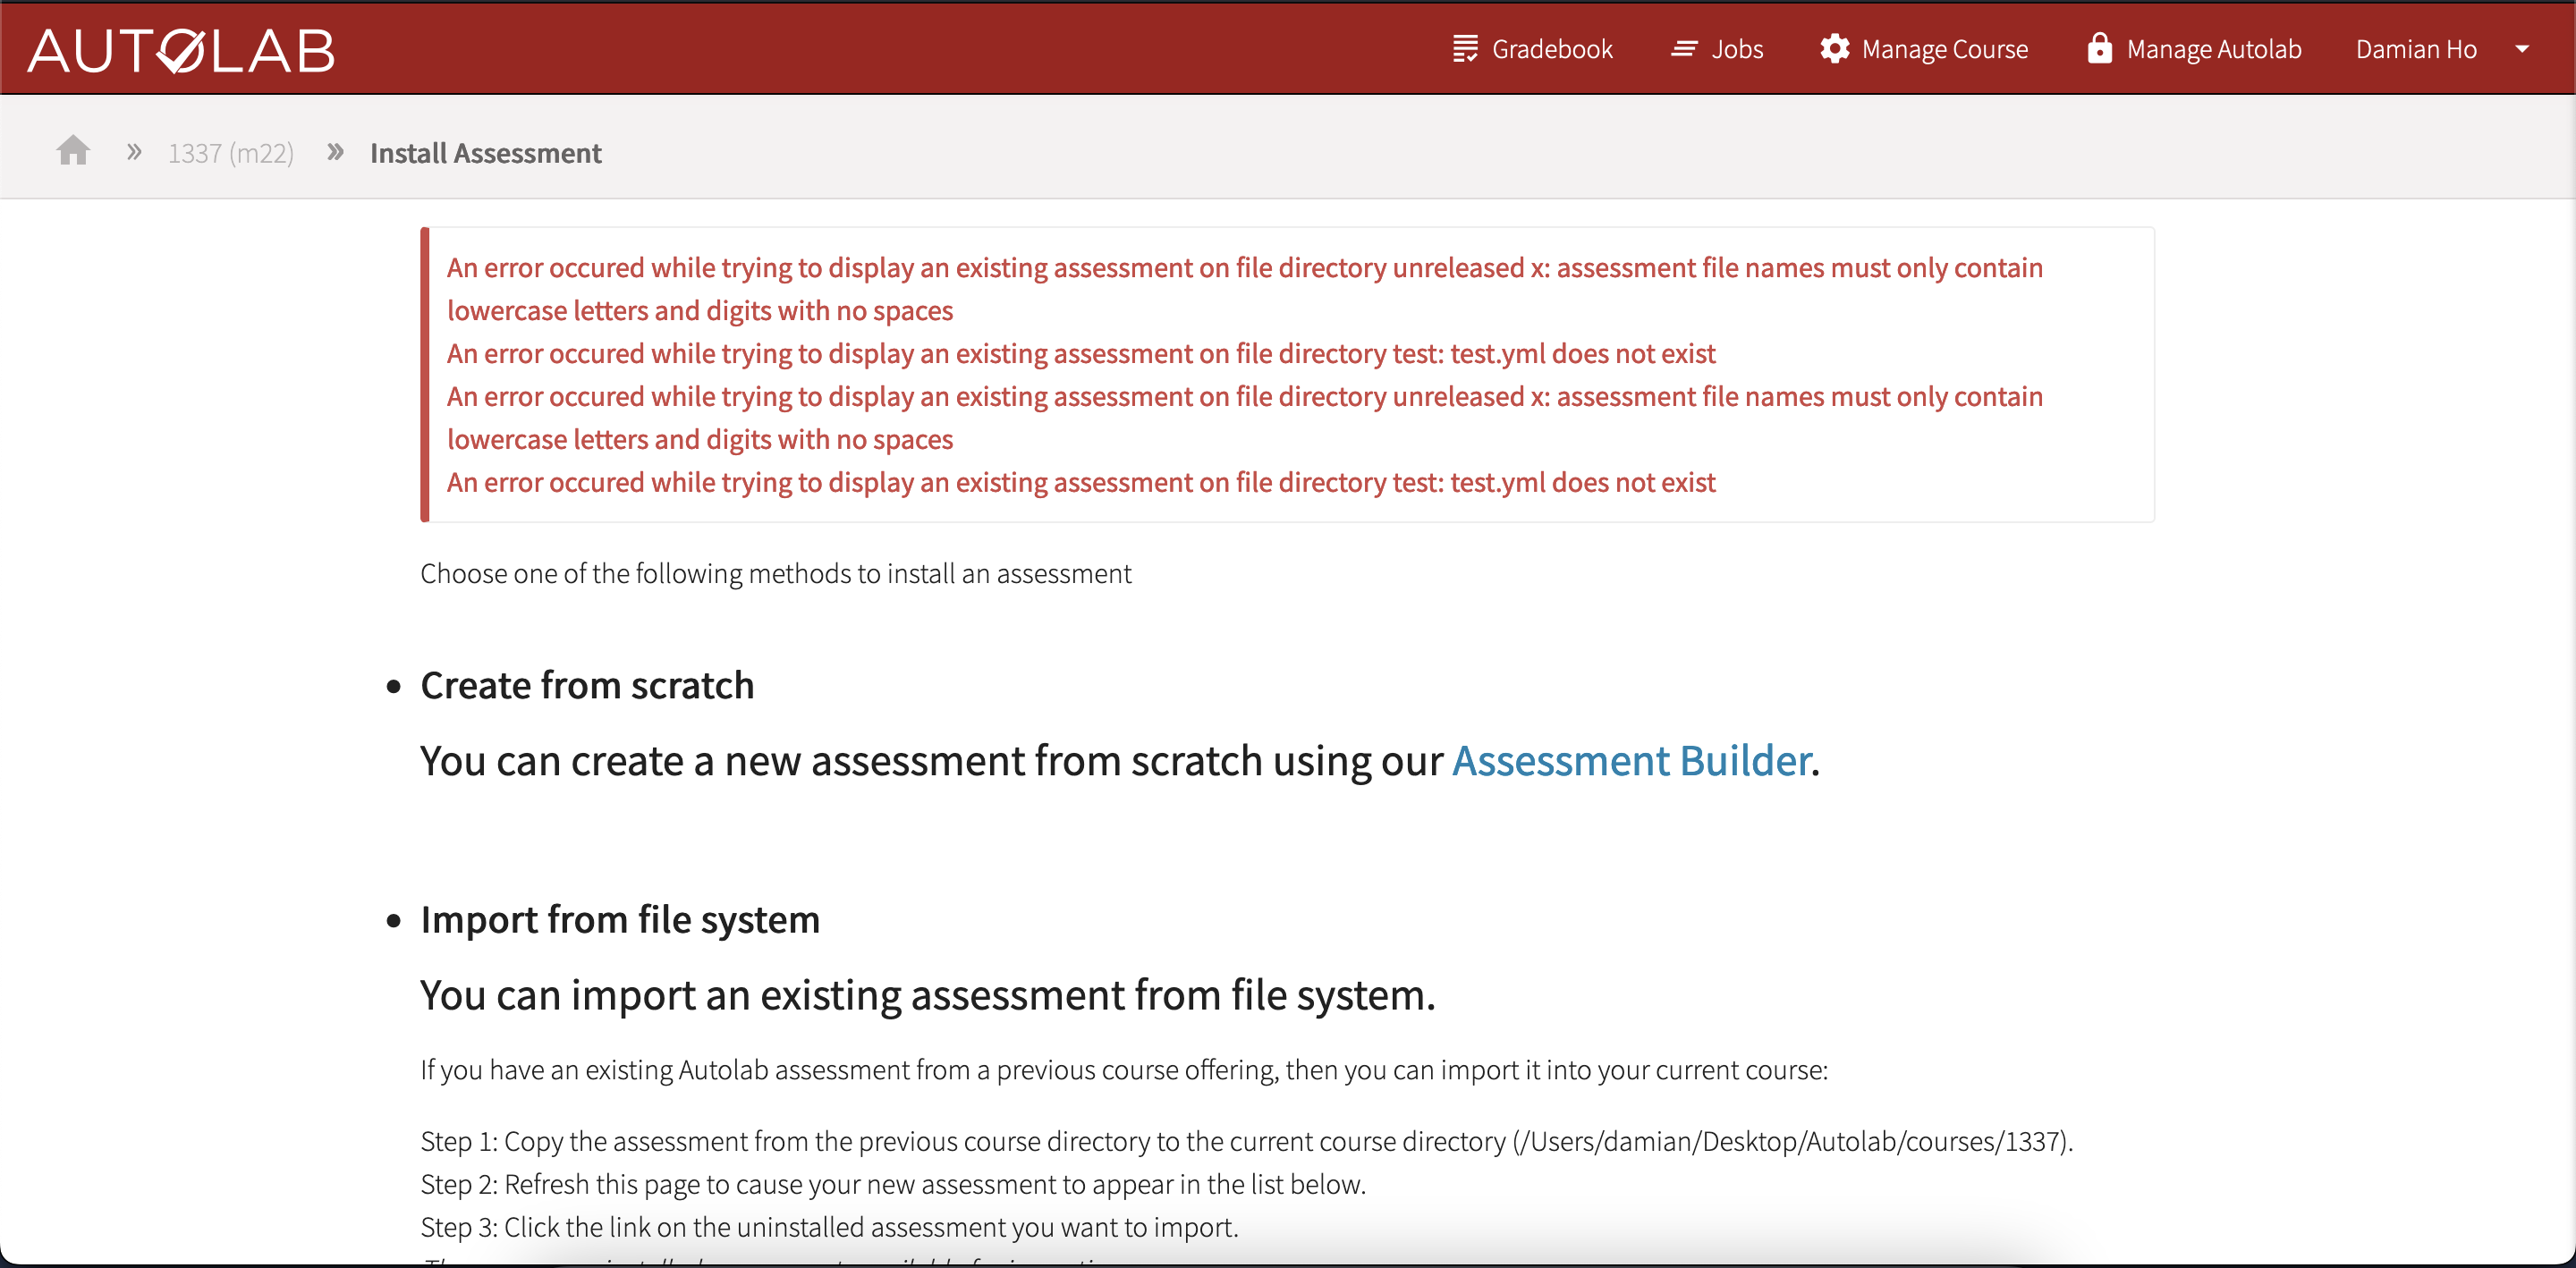The height and width of the screenshot is (1268, 2576).
Task: Open Manage Course via the gear icon
Action: pos(1835,48)
